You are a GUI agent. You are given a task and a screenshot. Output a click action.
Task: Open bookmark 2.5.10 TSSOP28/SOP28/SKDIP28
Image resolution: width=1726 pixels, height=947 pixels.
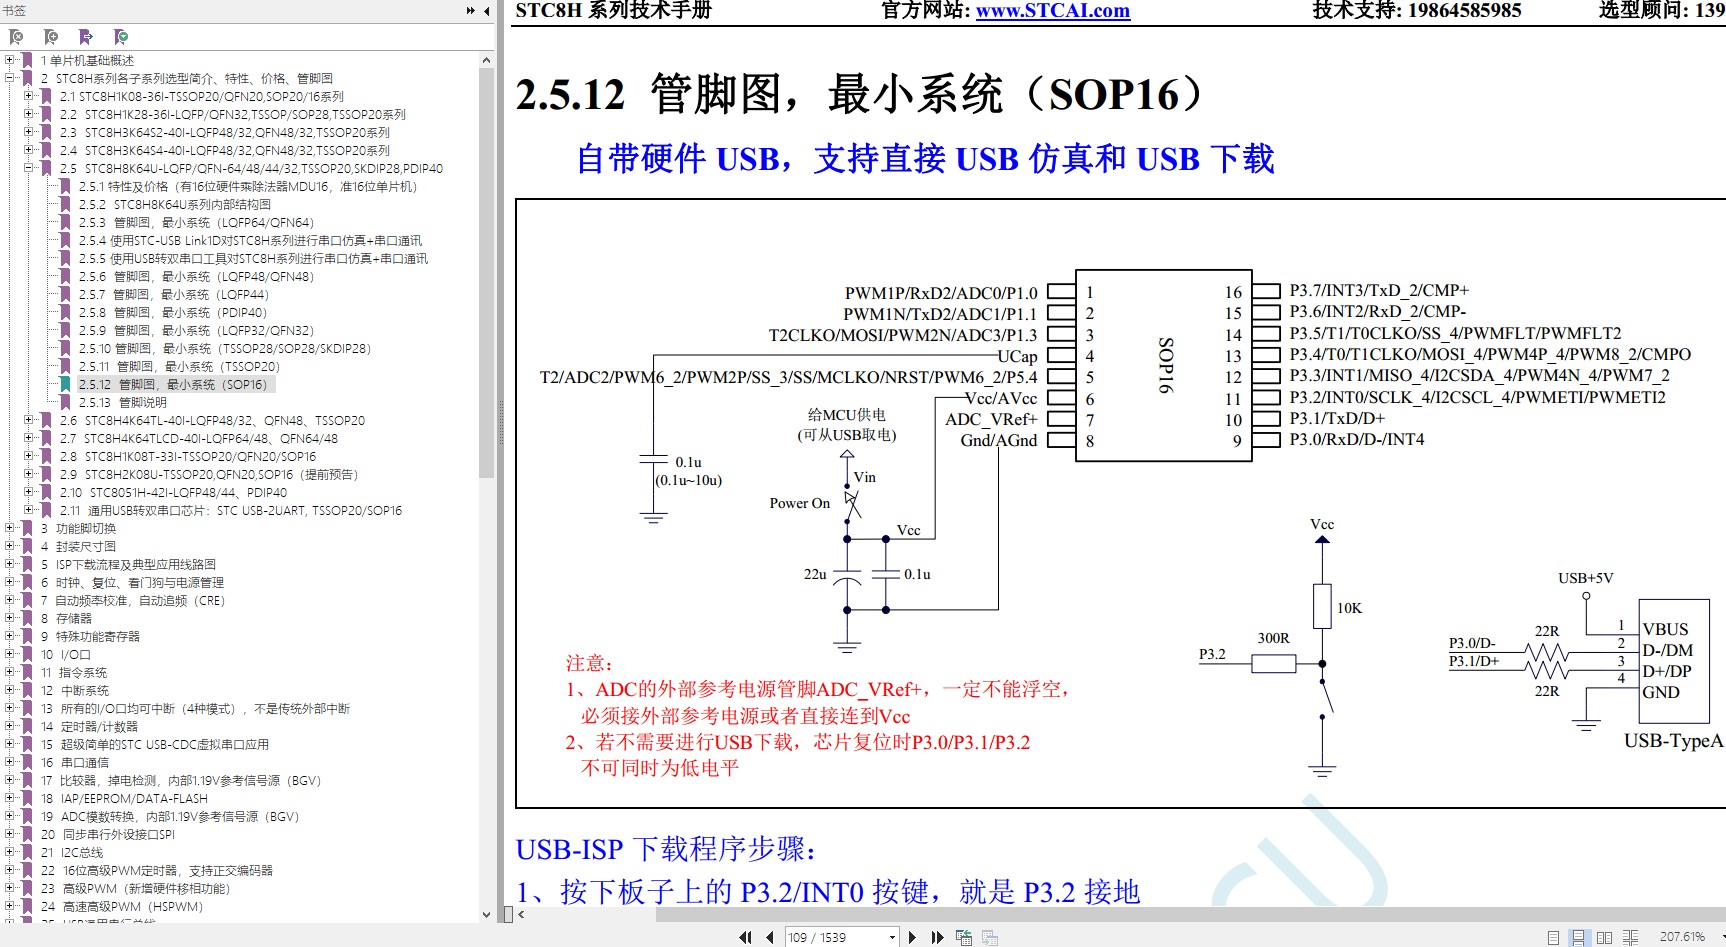click(x=224, y=348)
